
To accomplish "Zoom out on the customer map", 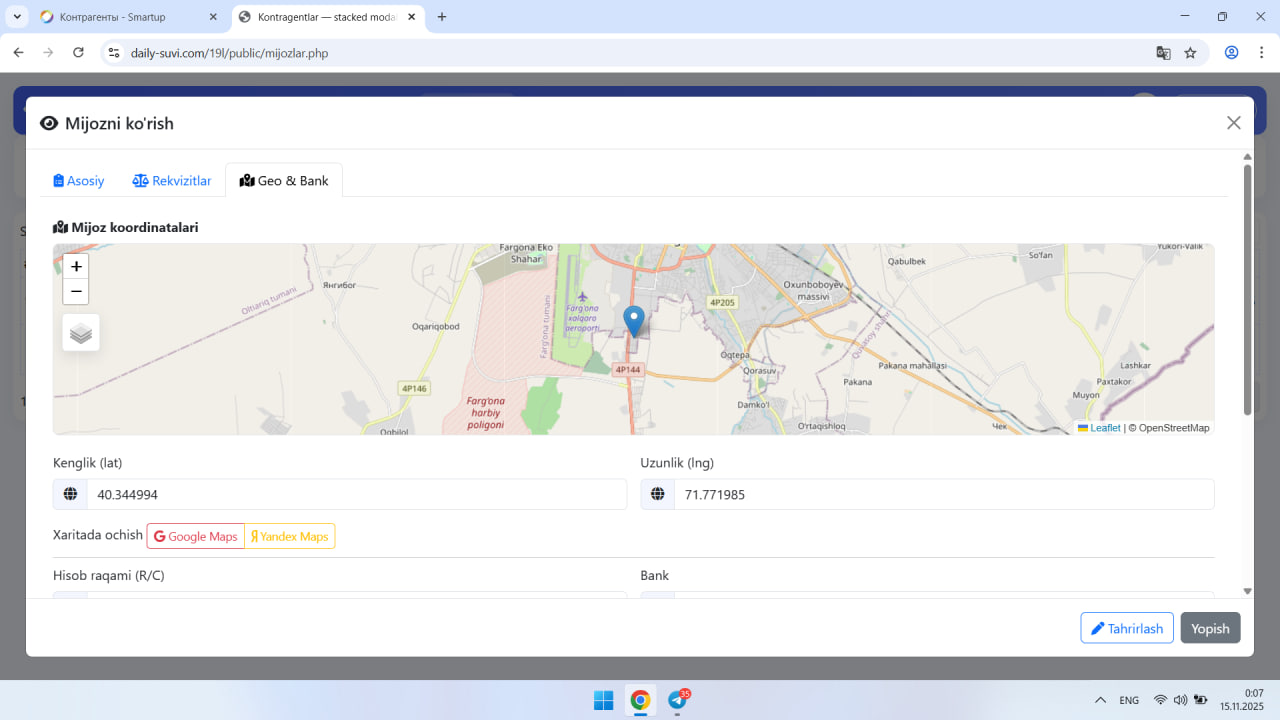I will click(x=76, y=292).
